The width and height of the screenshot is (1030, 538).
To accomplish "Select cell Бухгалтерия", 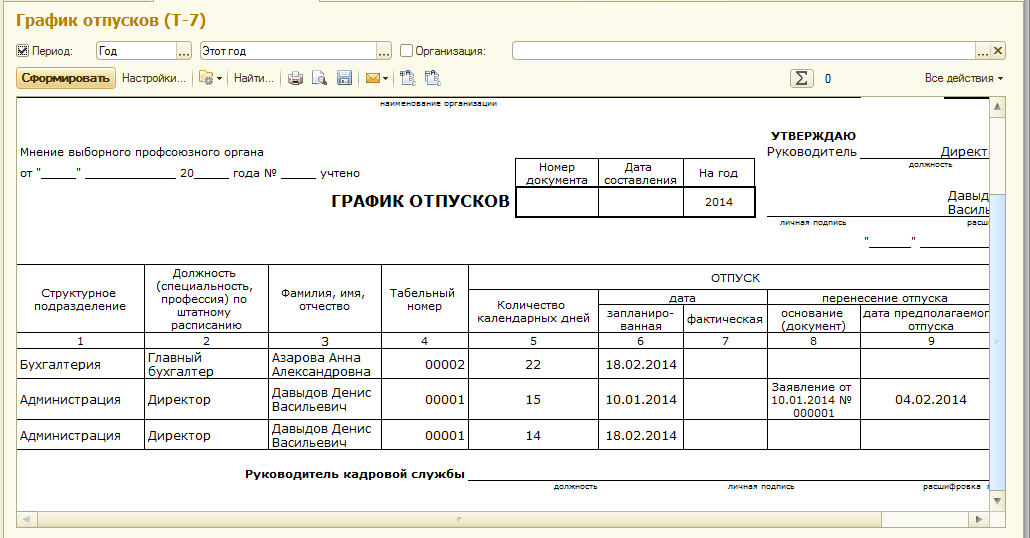I will 80,365.
